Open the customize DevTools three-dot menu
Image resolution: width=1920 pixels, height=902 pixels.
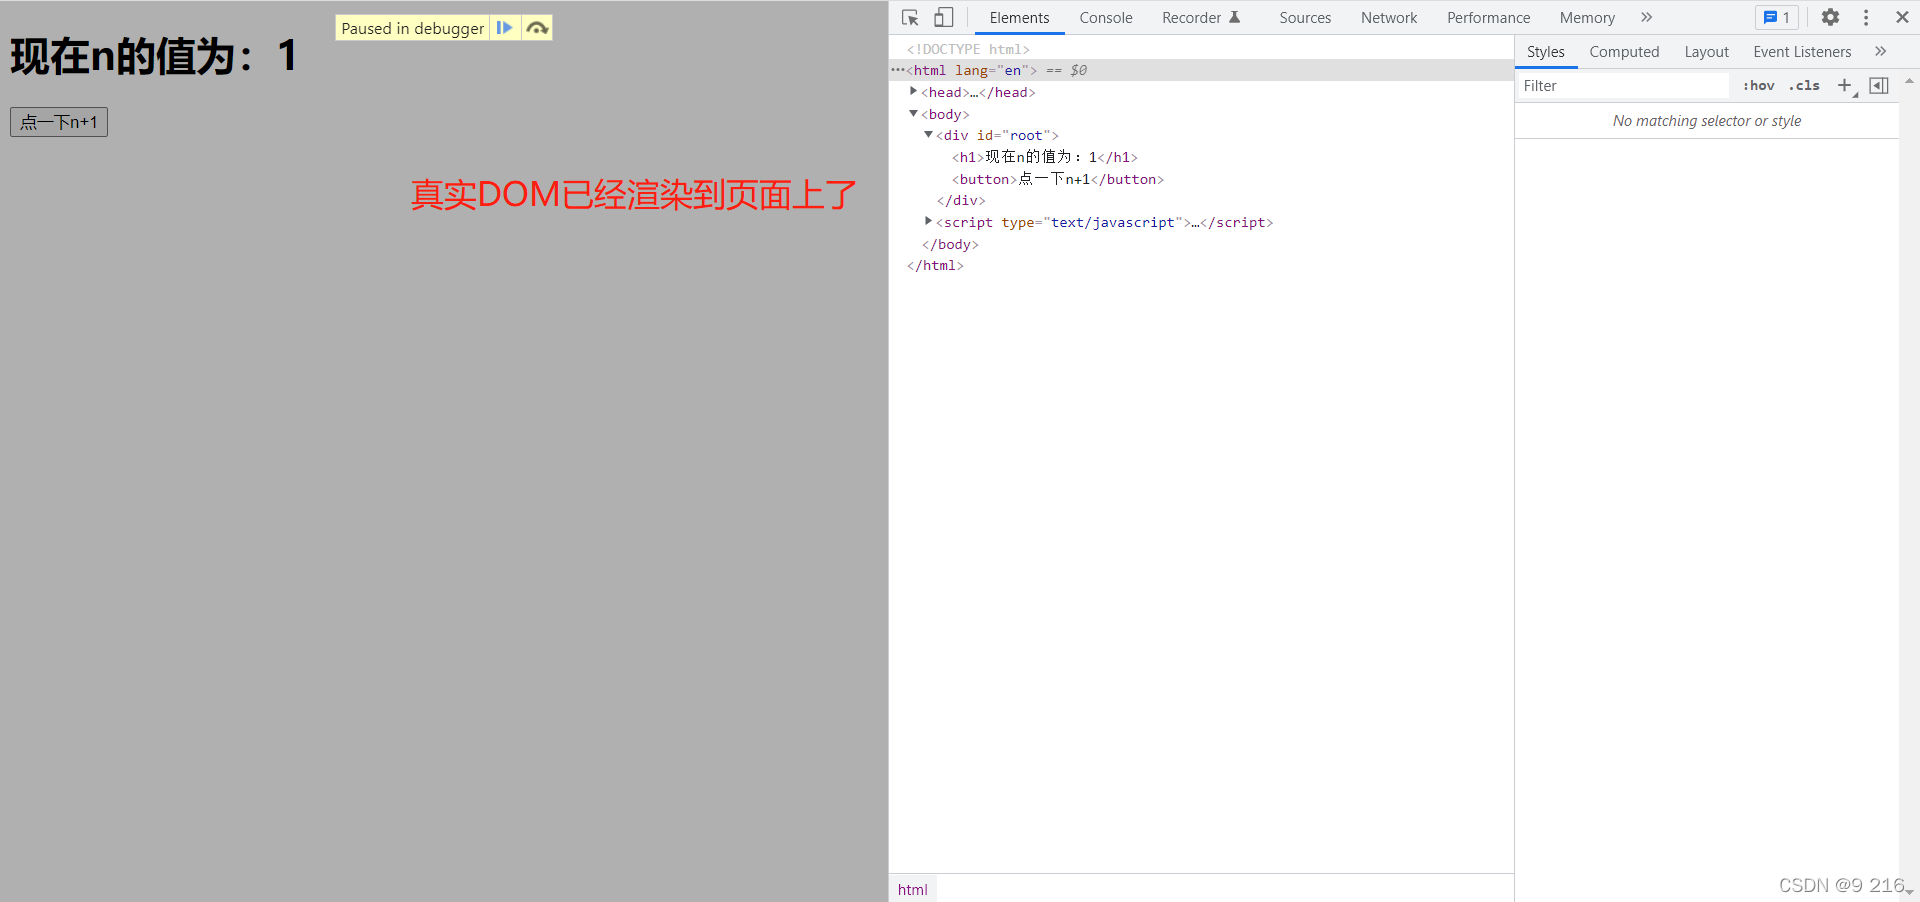click(x=1866, y=17)
